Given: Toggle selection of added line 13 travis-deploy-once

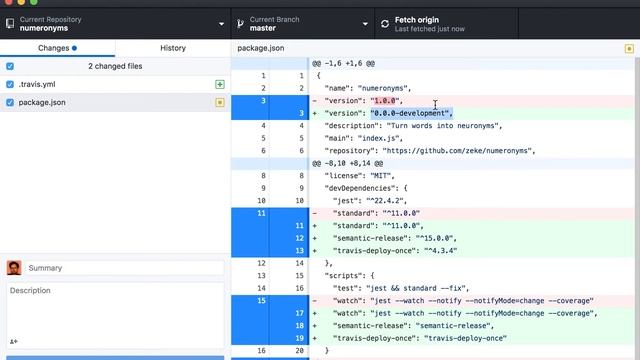Looking at the screenshot, I should click(270, 251).
